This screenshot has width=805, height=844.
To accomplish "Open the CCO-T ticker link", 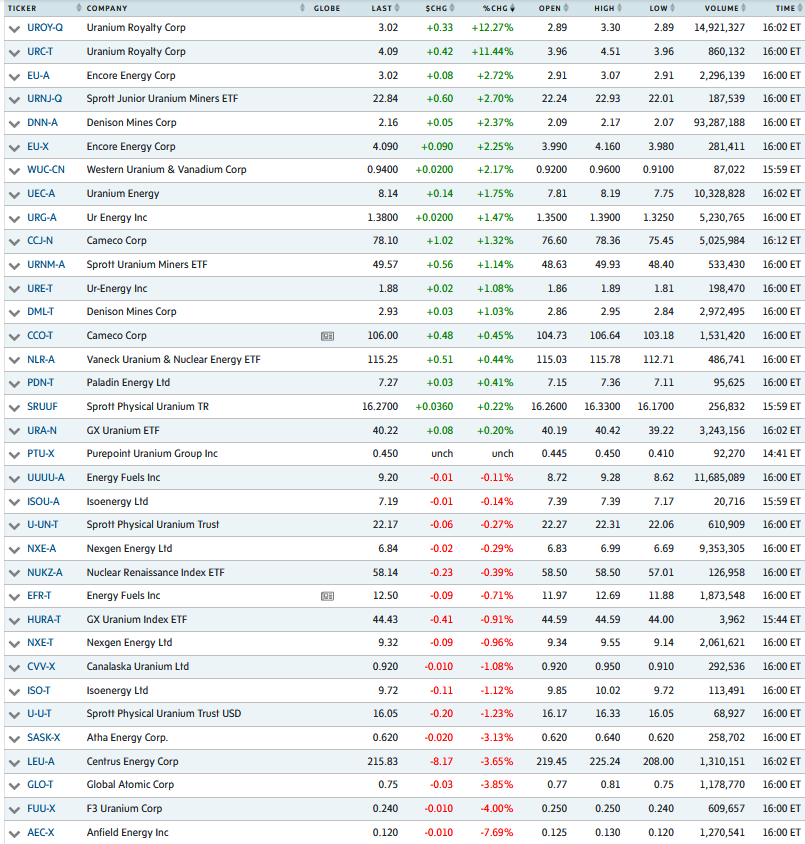I will (40, 335).
